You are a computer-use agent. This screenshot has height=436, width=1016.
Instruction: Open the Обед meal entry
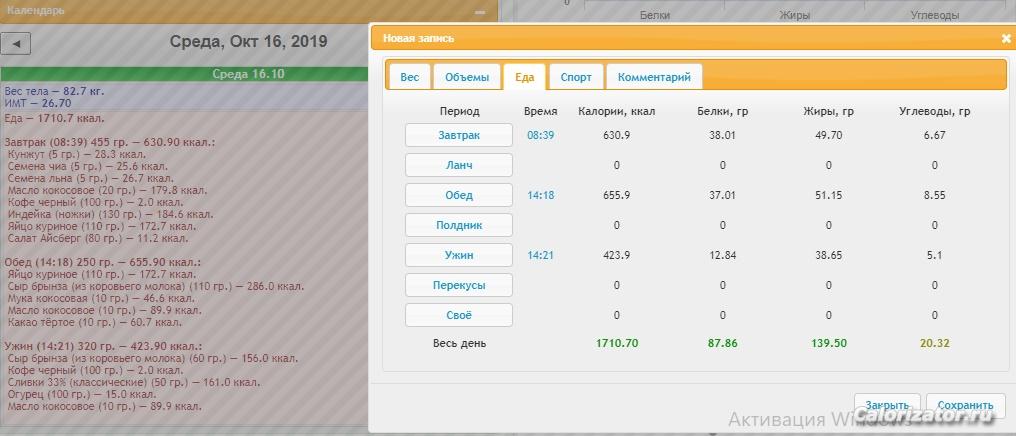458,195
